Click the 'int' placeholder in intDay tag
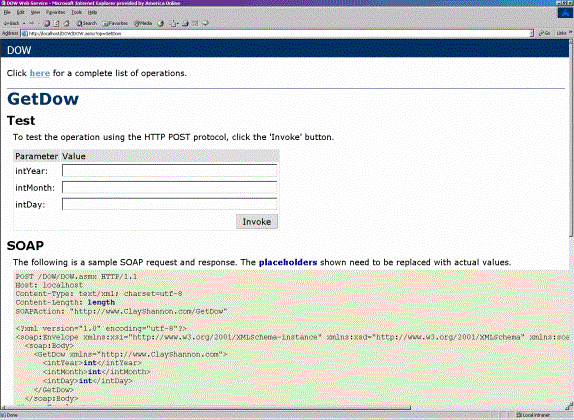Image resolution: width=574 pixels, height=420 pixels. pos(86,381)
